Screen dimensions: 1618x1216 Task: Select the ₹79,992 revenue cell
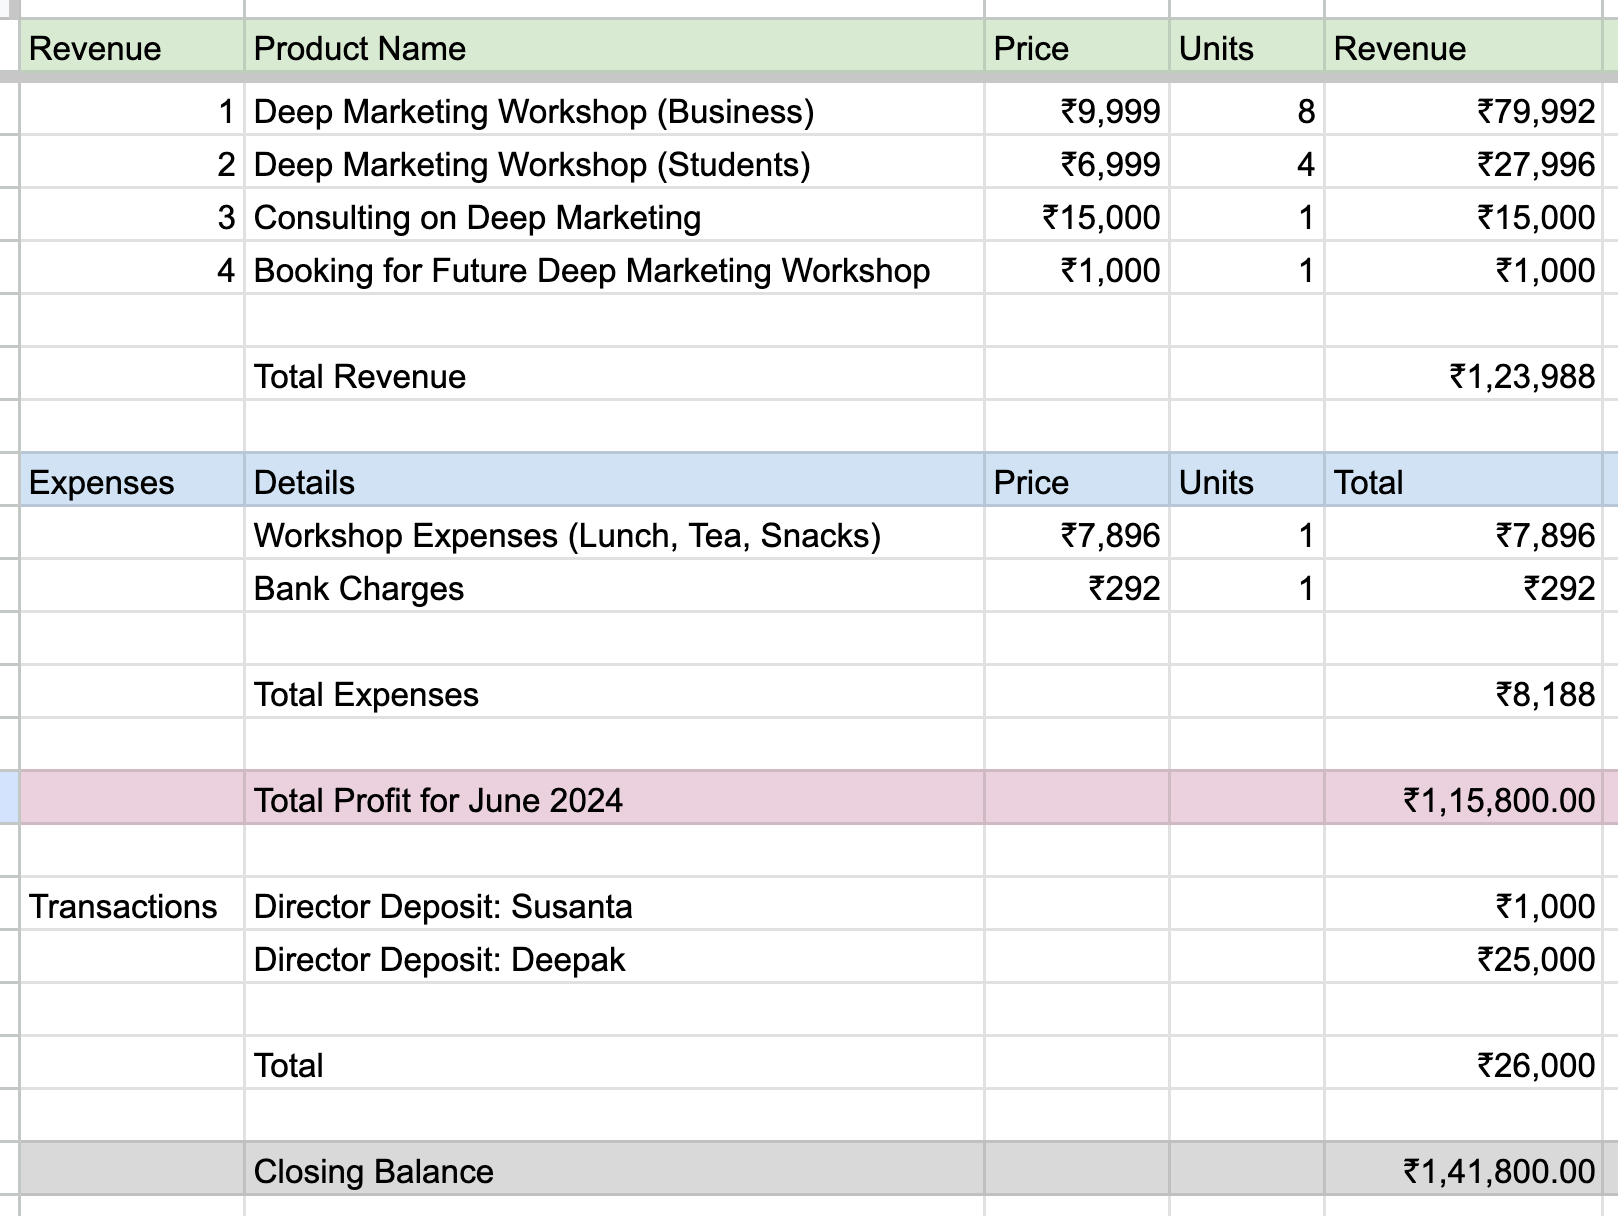(x=1464, y=111)
